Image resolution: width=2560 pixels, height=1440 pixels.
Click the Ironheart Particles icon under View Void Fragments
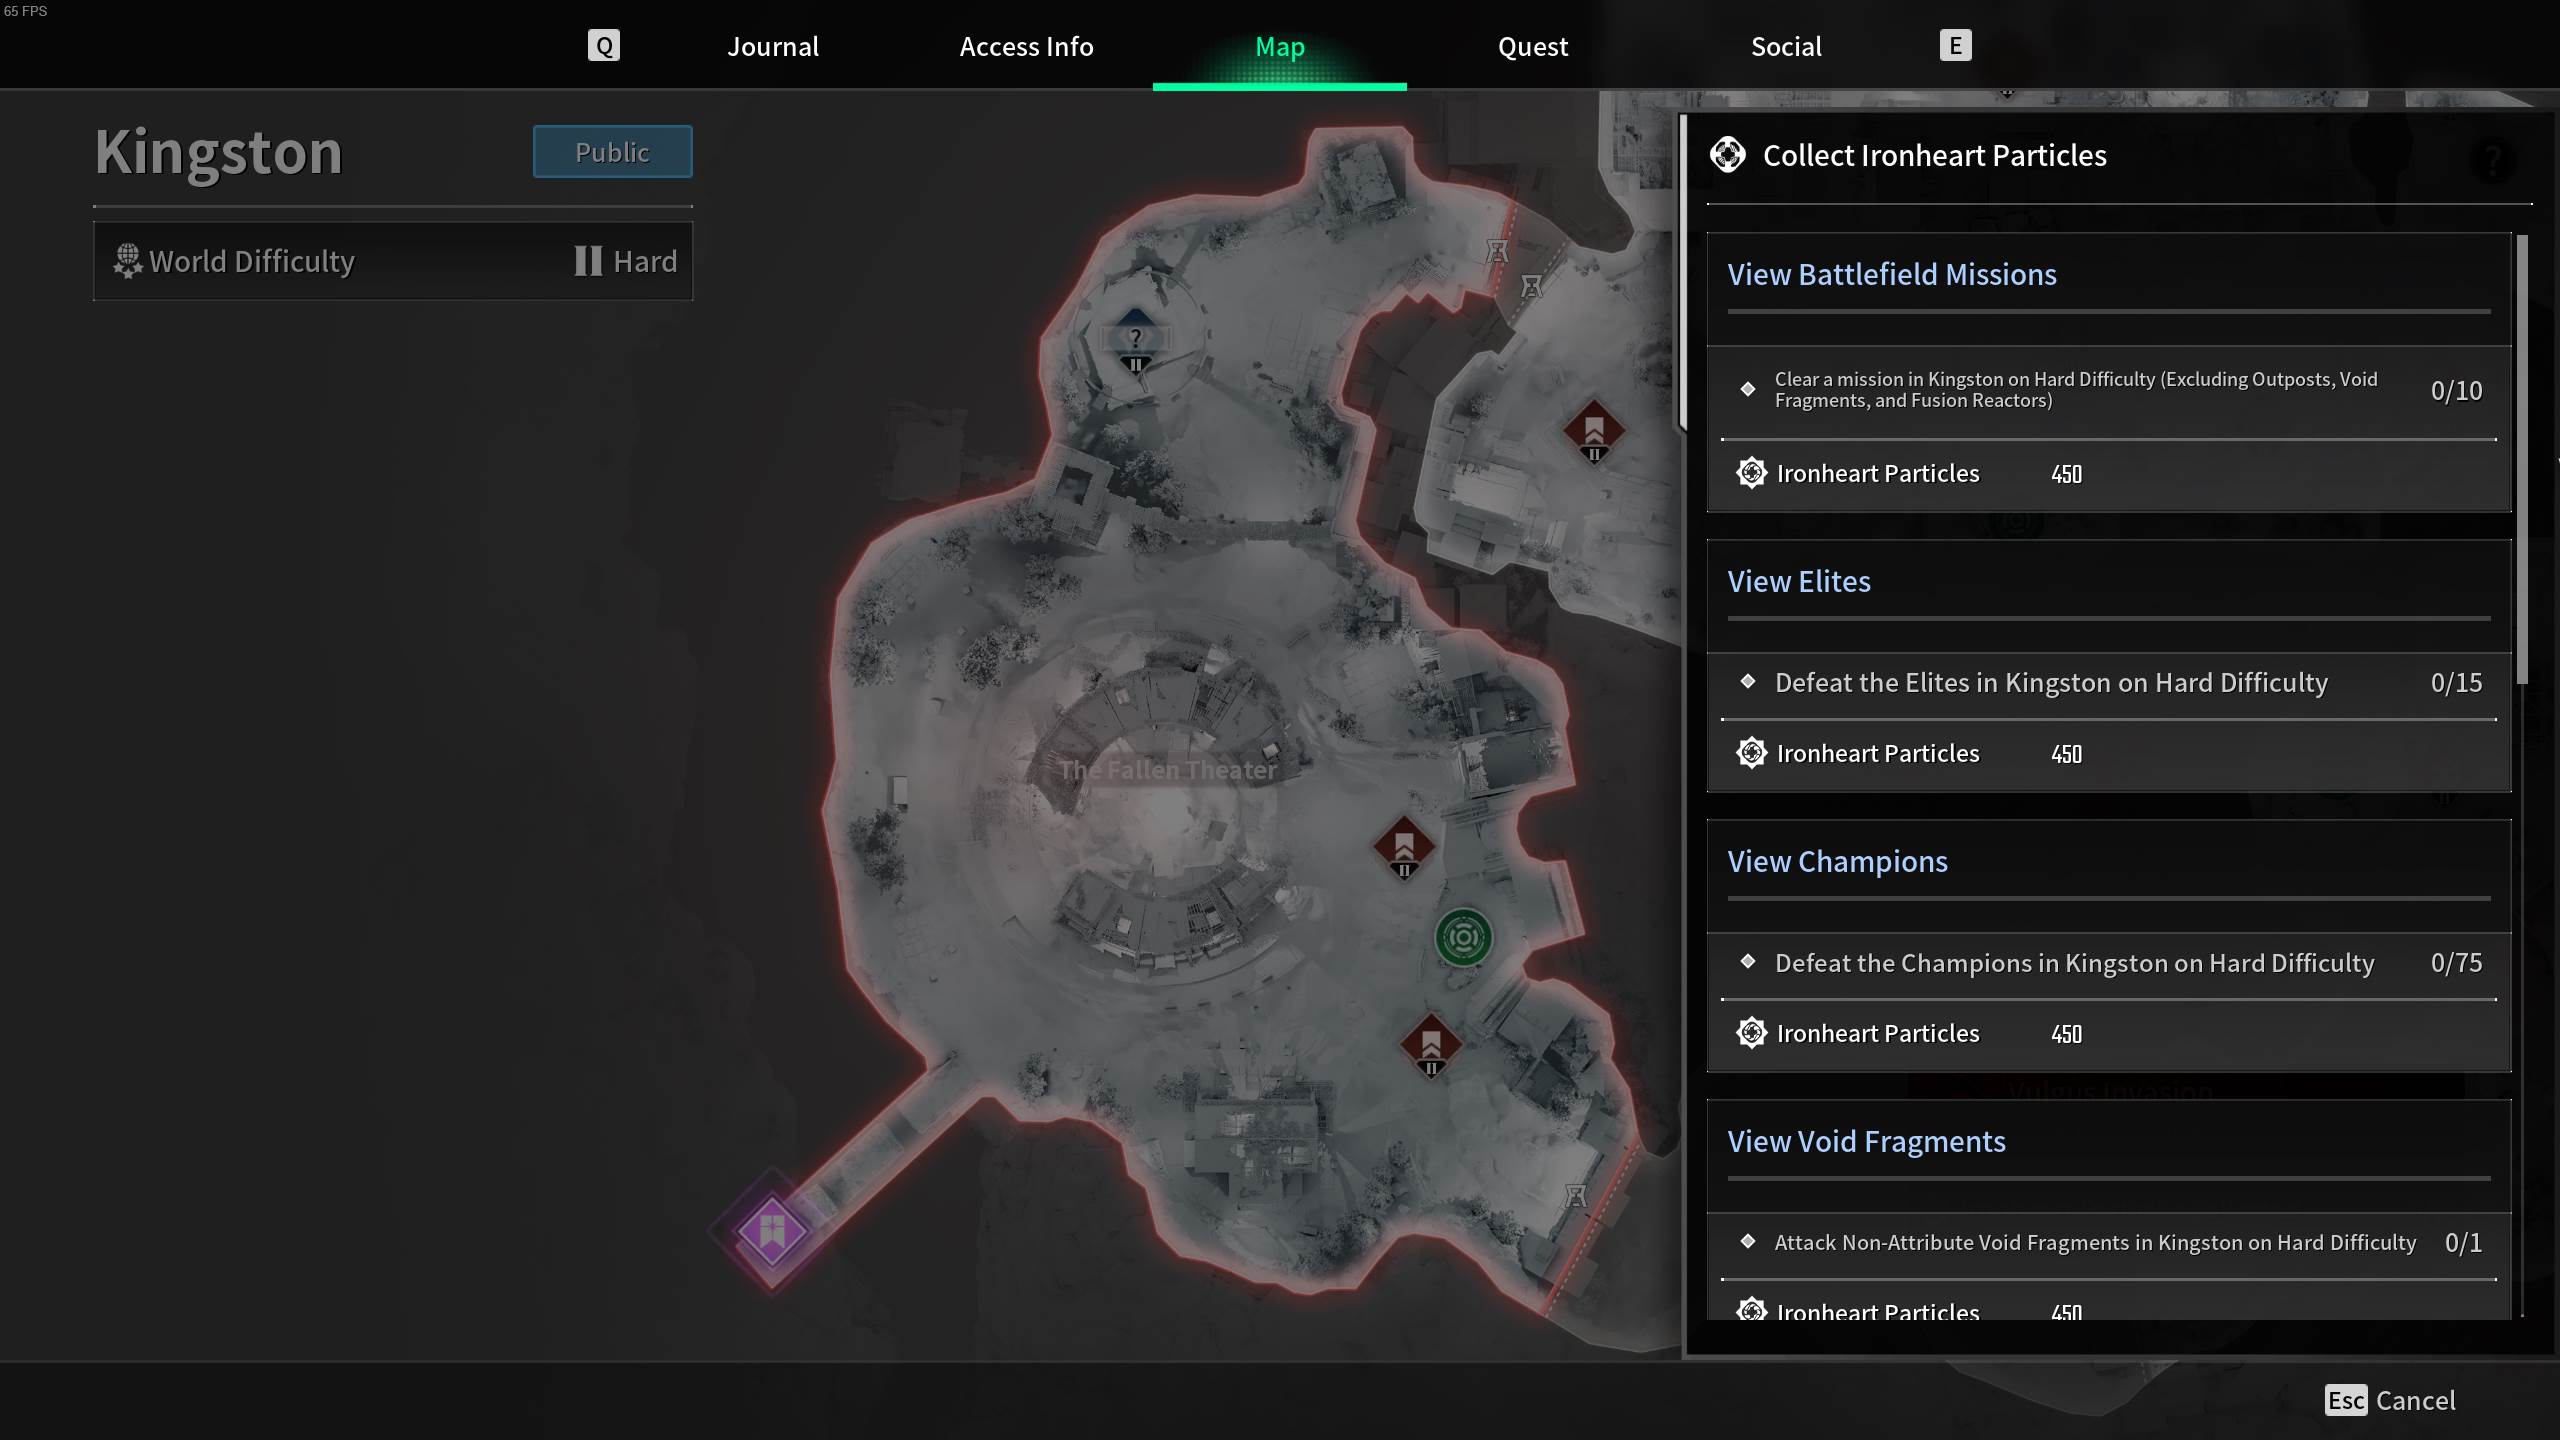1751,1310
